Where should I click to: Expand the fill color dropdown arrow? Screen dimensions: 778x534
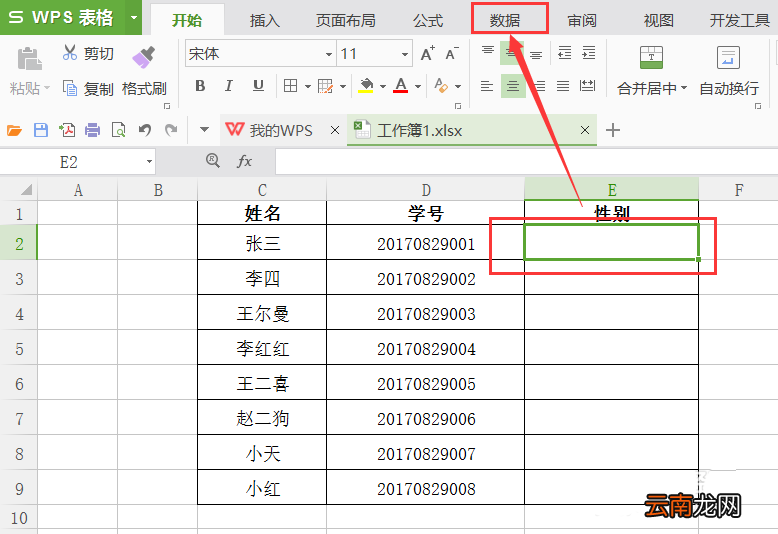[383, 86]
